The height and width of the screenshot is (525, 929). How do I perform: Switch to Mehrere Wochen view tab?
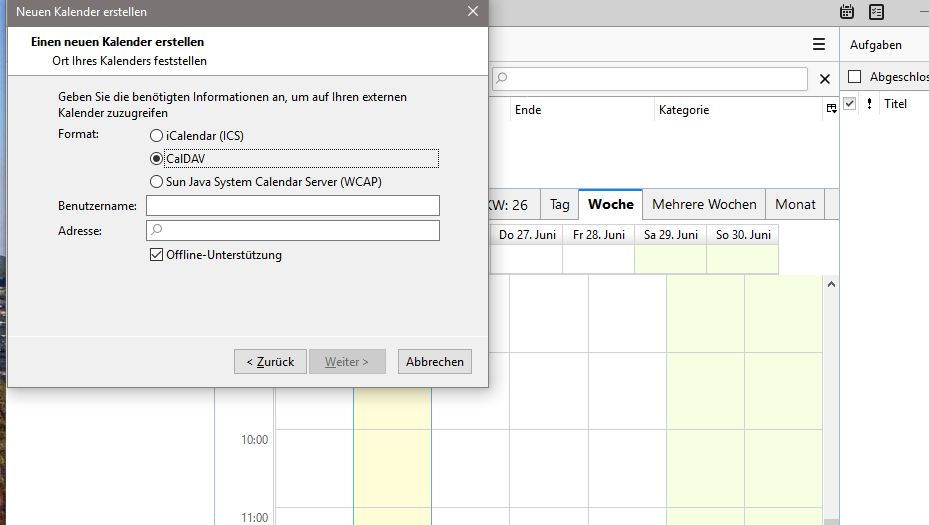[x=704, y=204]
